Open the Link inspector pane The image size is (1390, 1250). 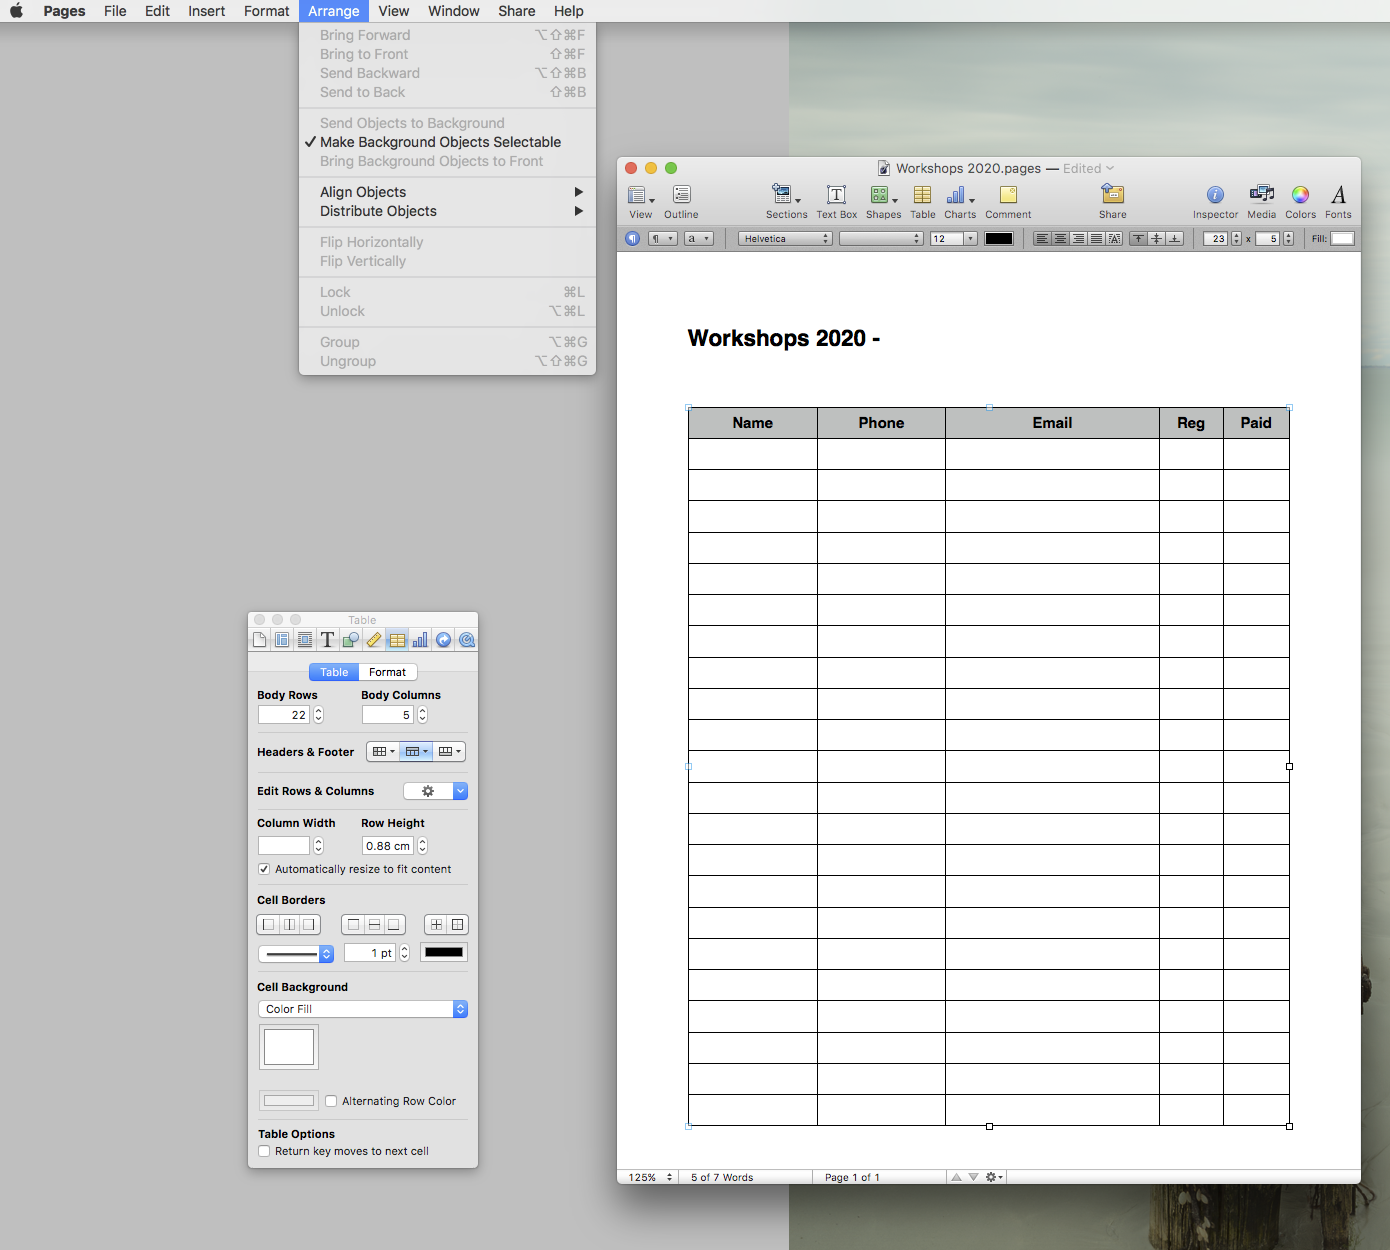point(443,640)
